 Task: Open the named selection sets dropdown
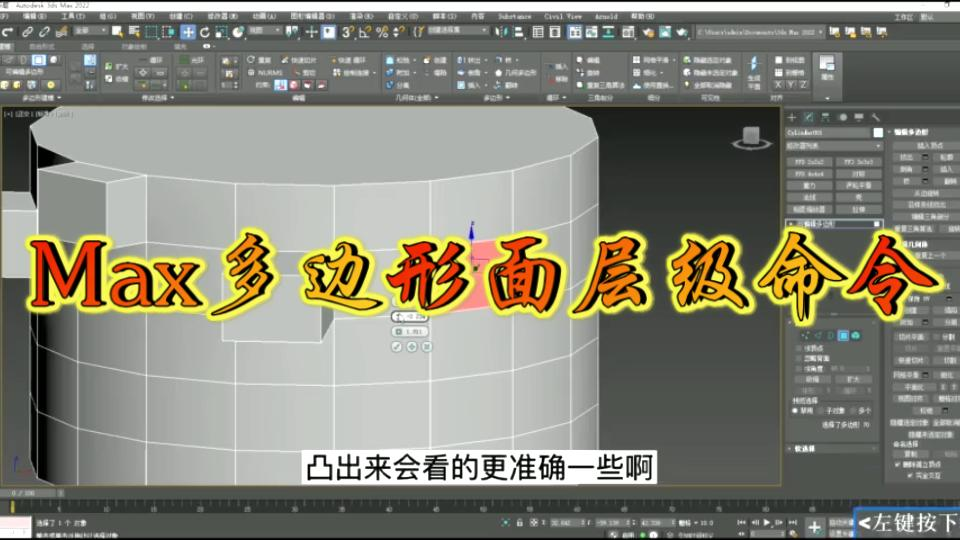(458, 31)
